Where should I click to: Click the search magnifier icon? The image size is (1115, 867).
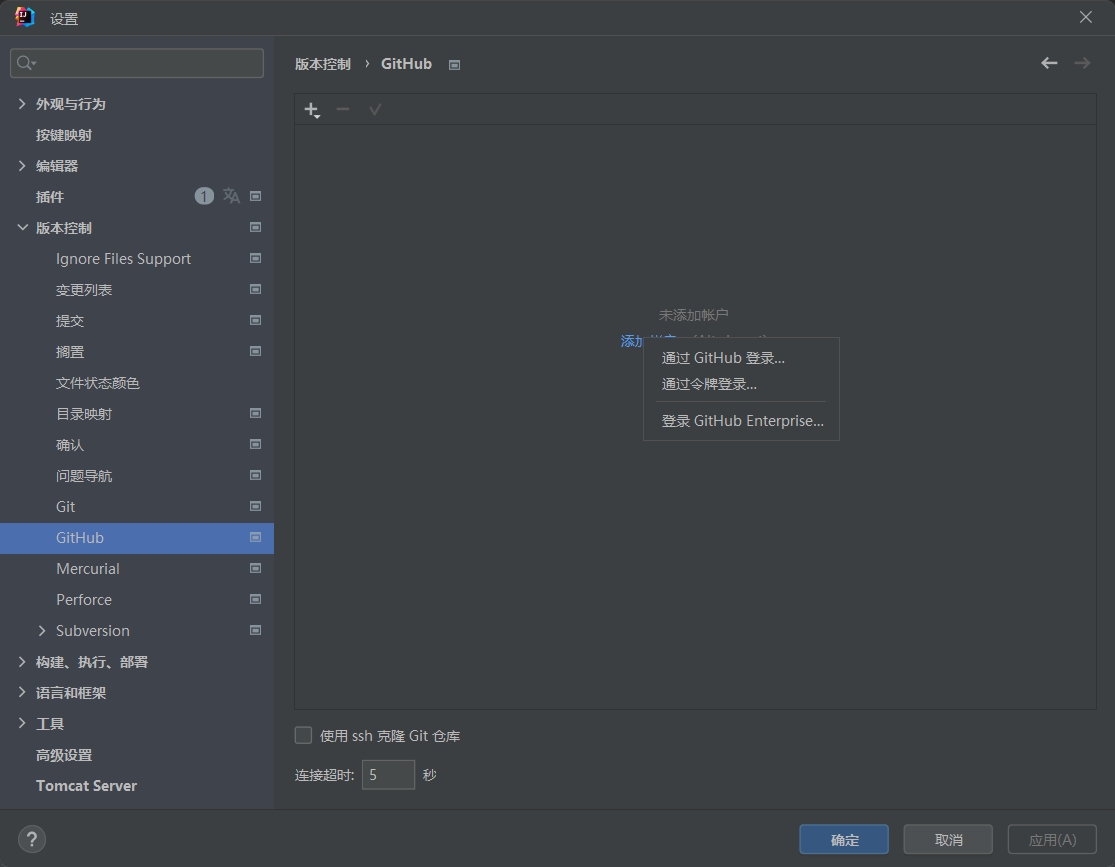(26, 63)
